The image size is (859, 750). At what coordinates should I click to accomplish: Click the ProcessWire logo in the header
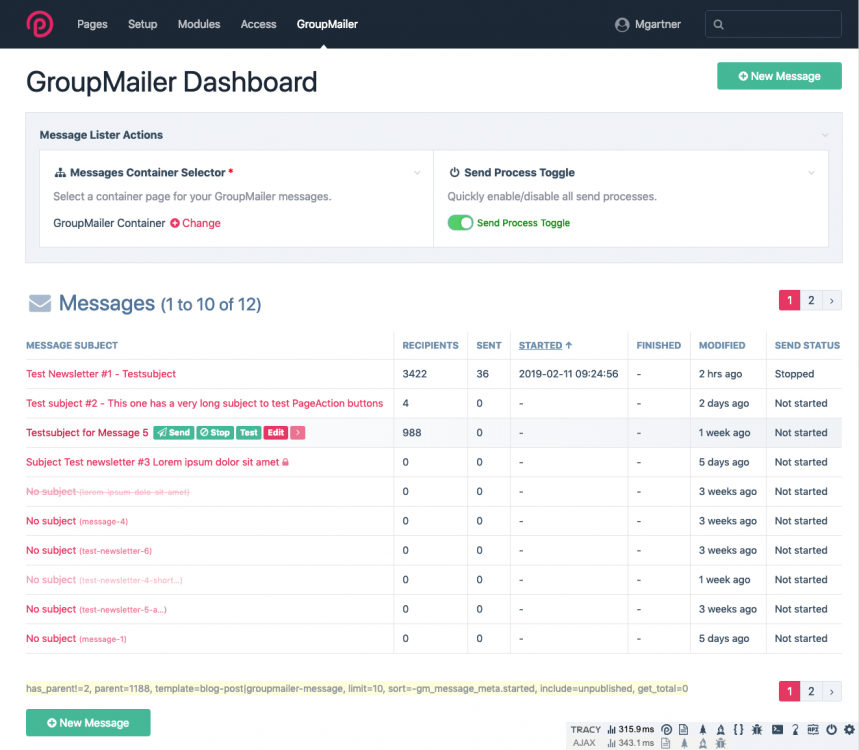coord(40,24)
